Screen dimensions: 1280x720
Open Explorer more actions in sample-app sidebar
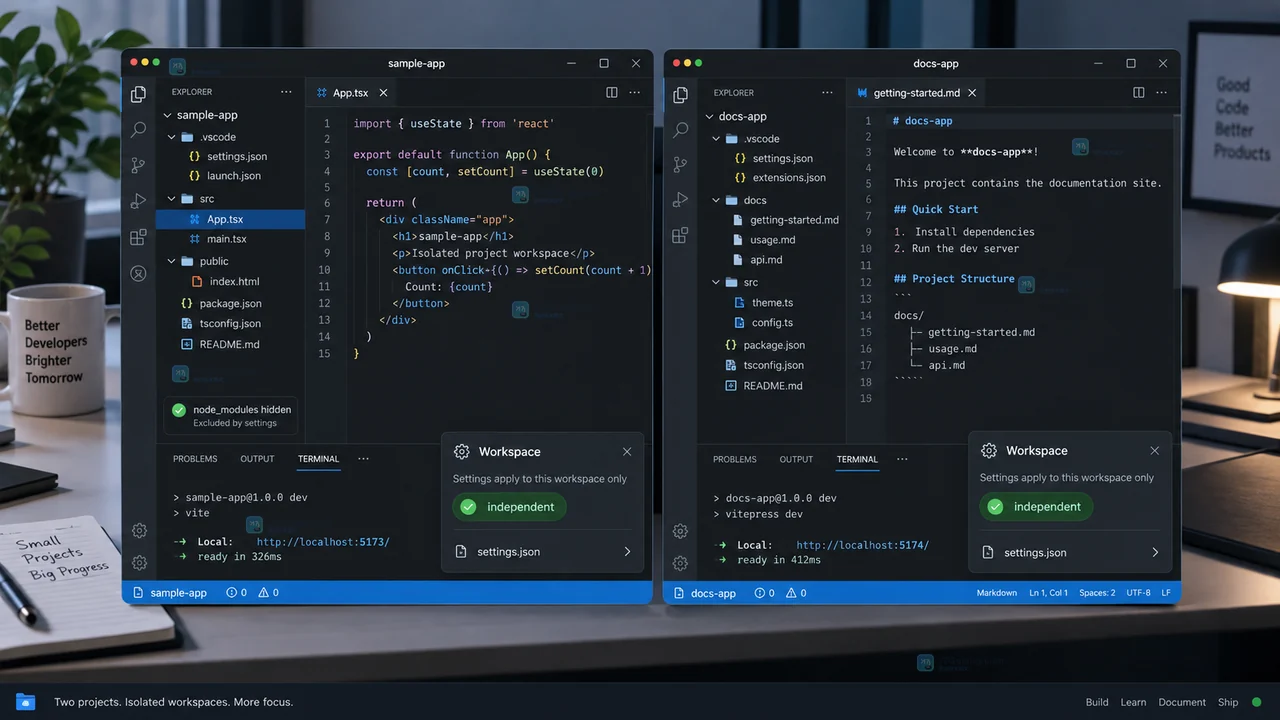point(286,92)
